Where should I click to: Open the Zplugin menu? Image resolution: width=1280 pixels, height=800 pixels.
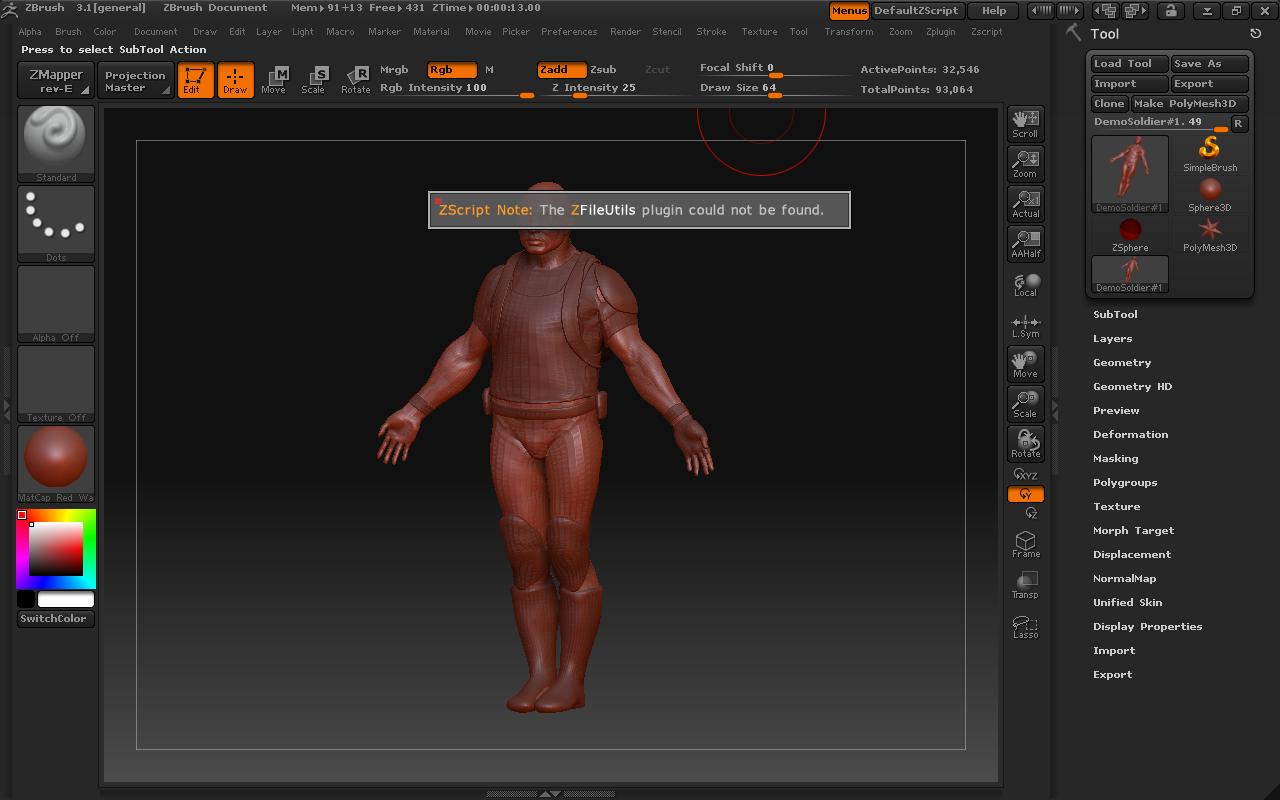tap(940, 32)
